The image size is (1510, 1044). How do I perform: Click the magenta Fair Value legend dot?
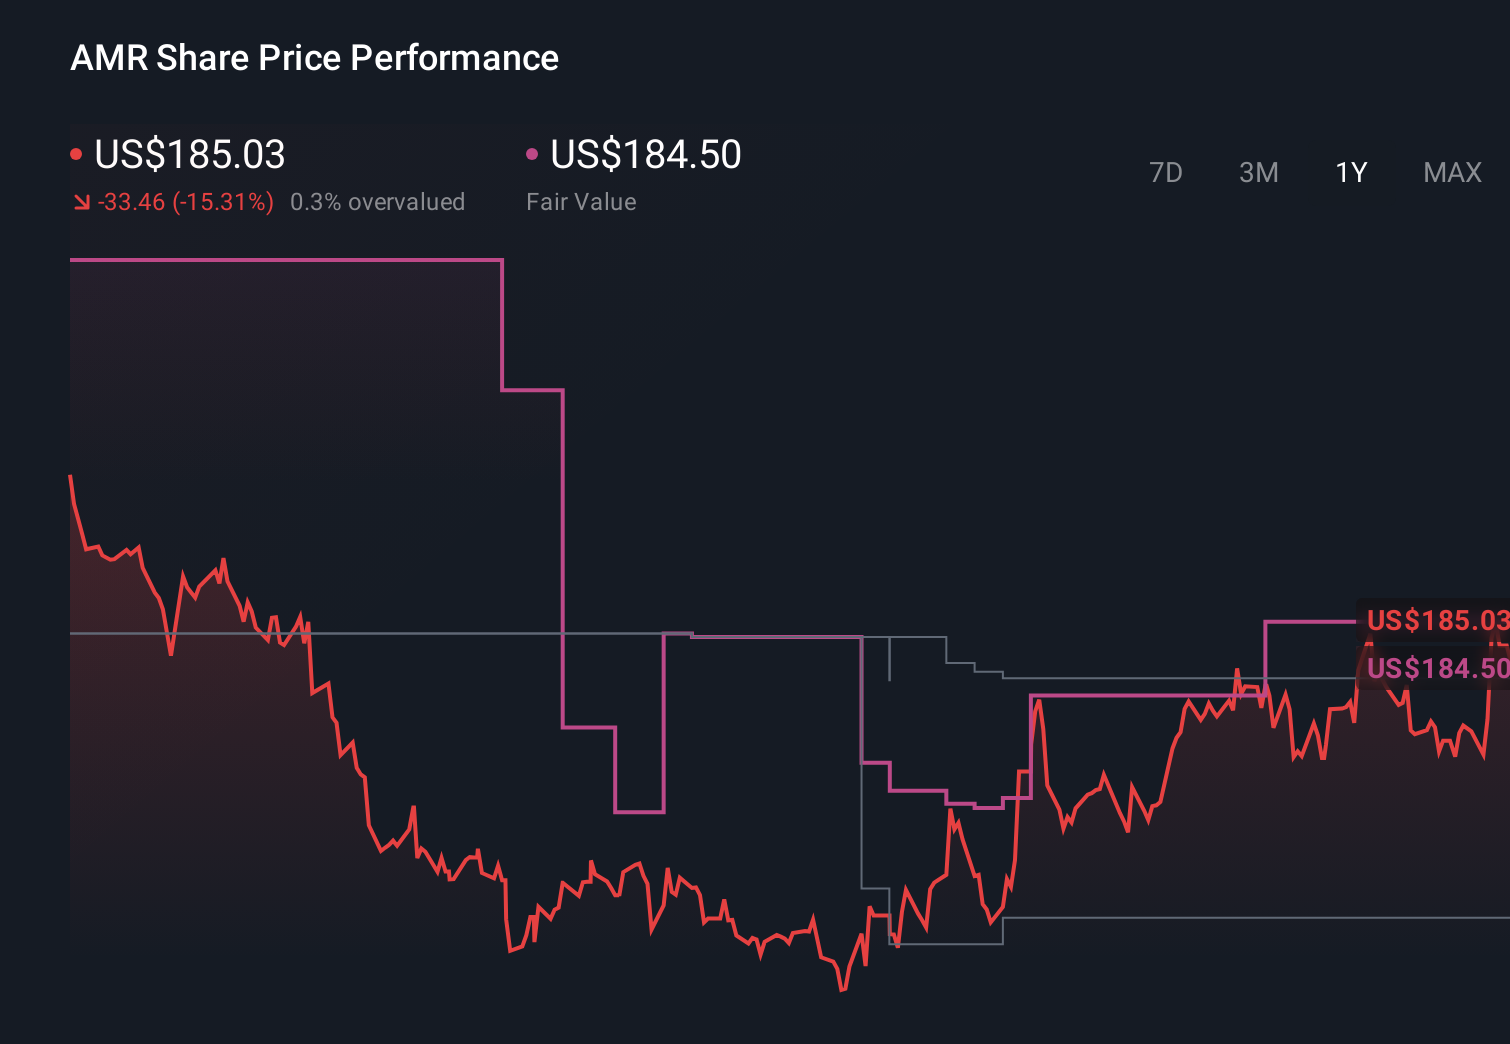point(532,152)
